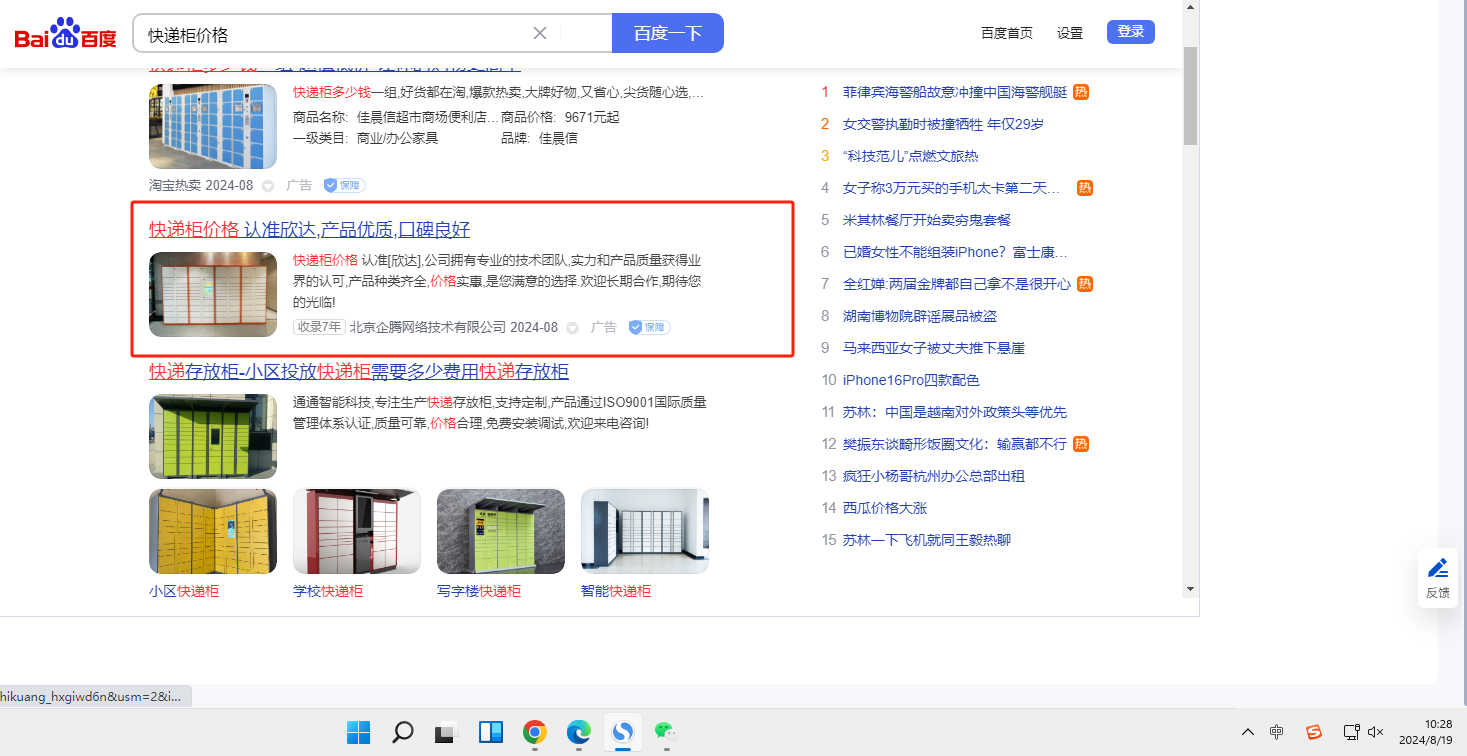
Task: Open the red 学校快递柜 thumbnail image
Action: (x=357, y=531)
